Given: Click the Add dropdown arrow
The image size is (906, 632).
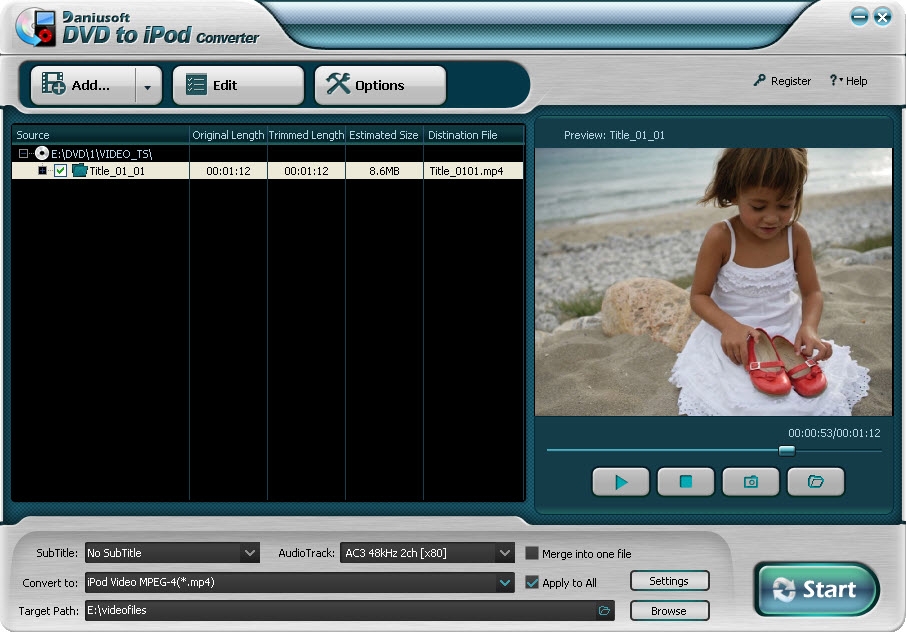Looking at the screenshot, I should (147, 86).
